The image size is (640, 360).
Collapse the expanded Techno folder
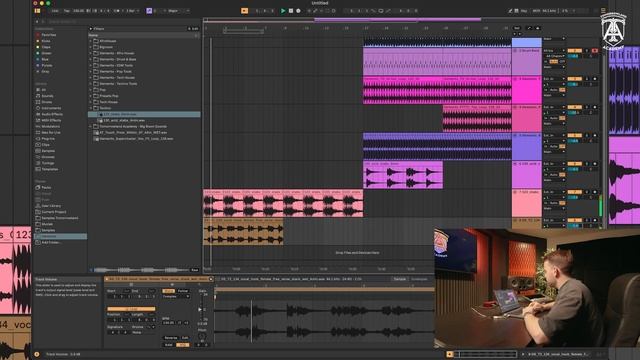(91, 108)
